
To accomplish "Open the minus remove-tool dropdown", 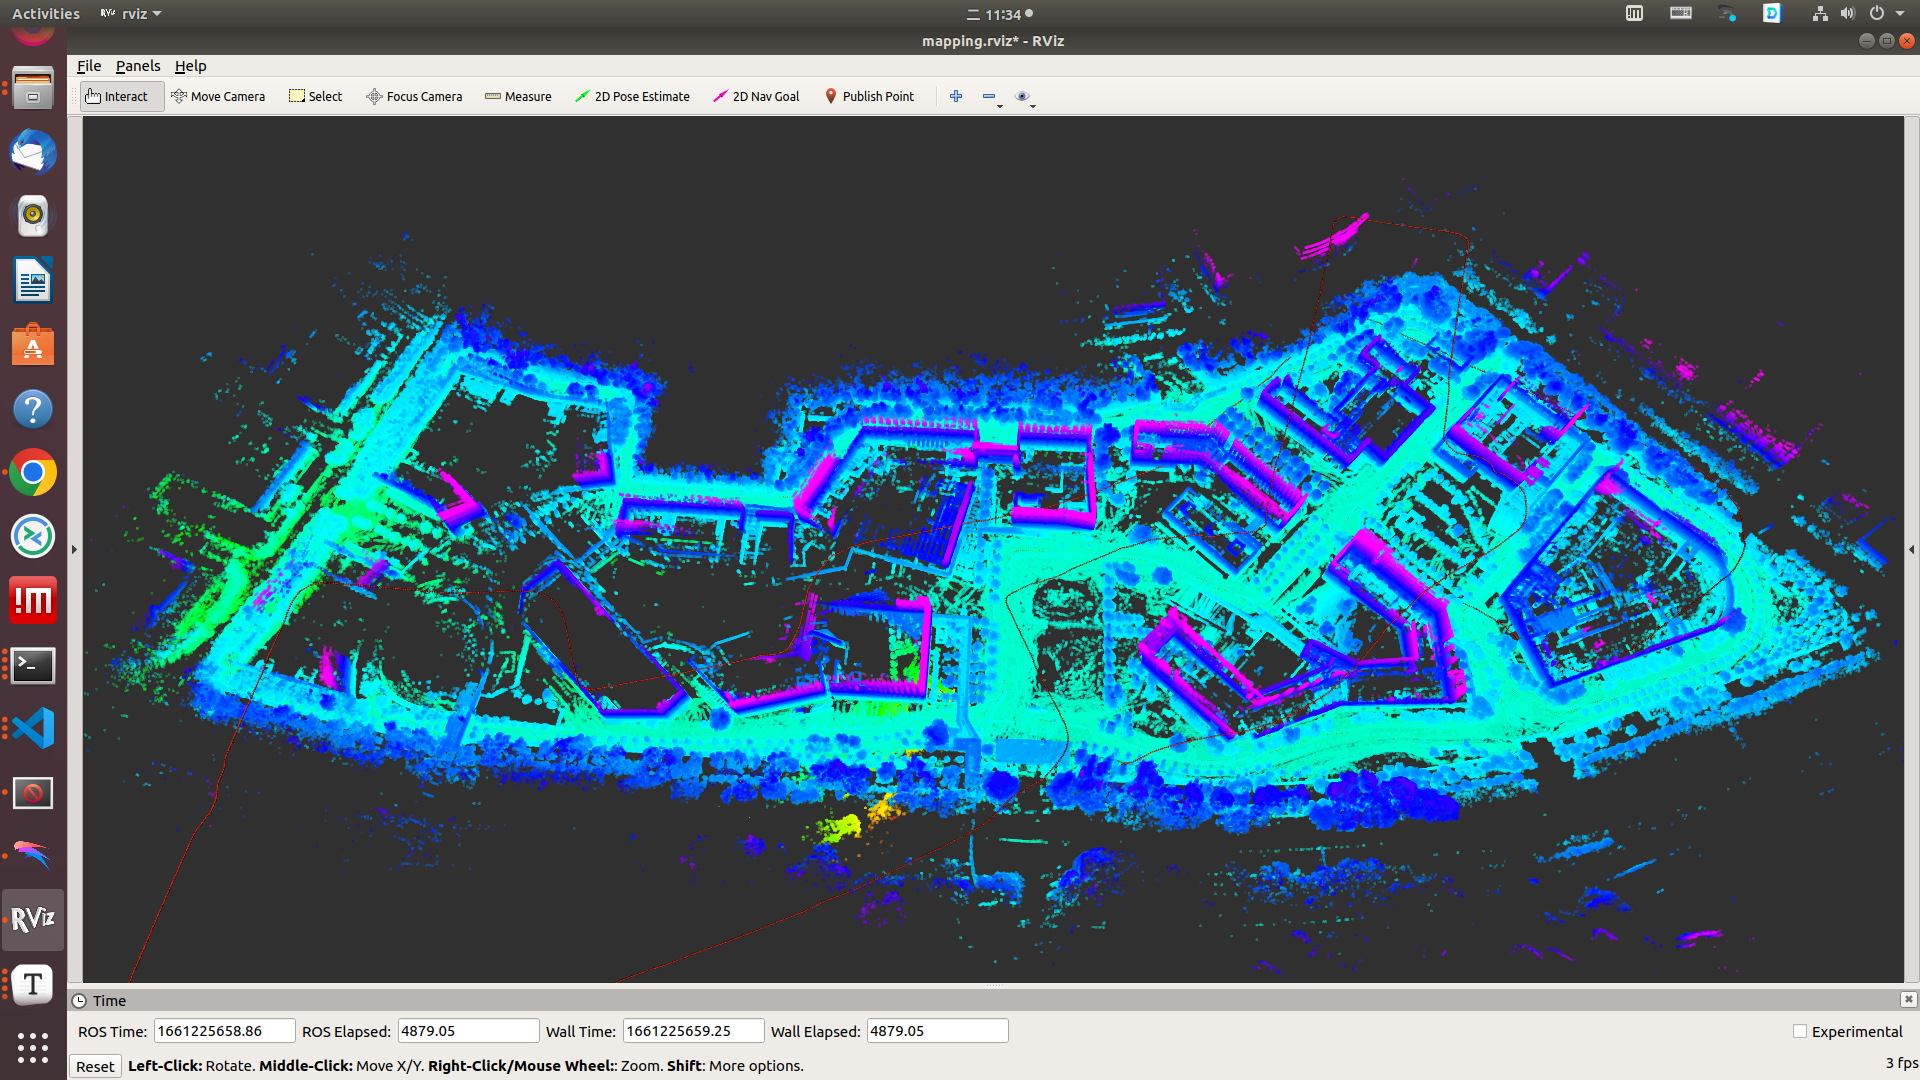I will tap(991, 97).
